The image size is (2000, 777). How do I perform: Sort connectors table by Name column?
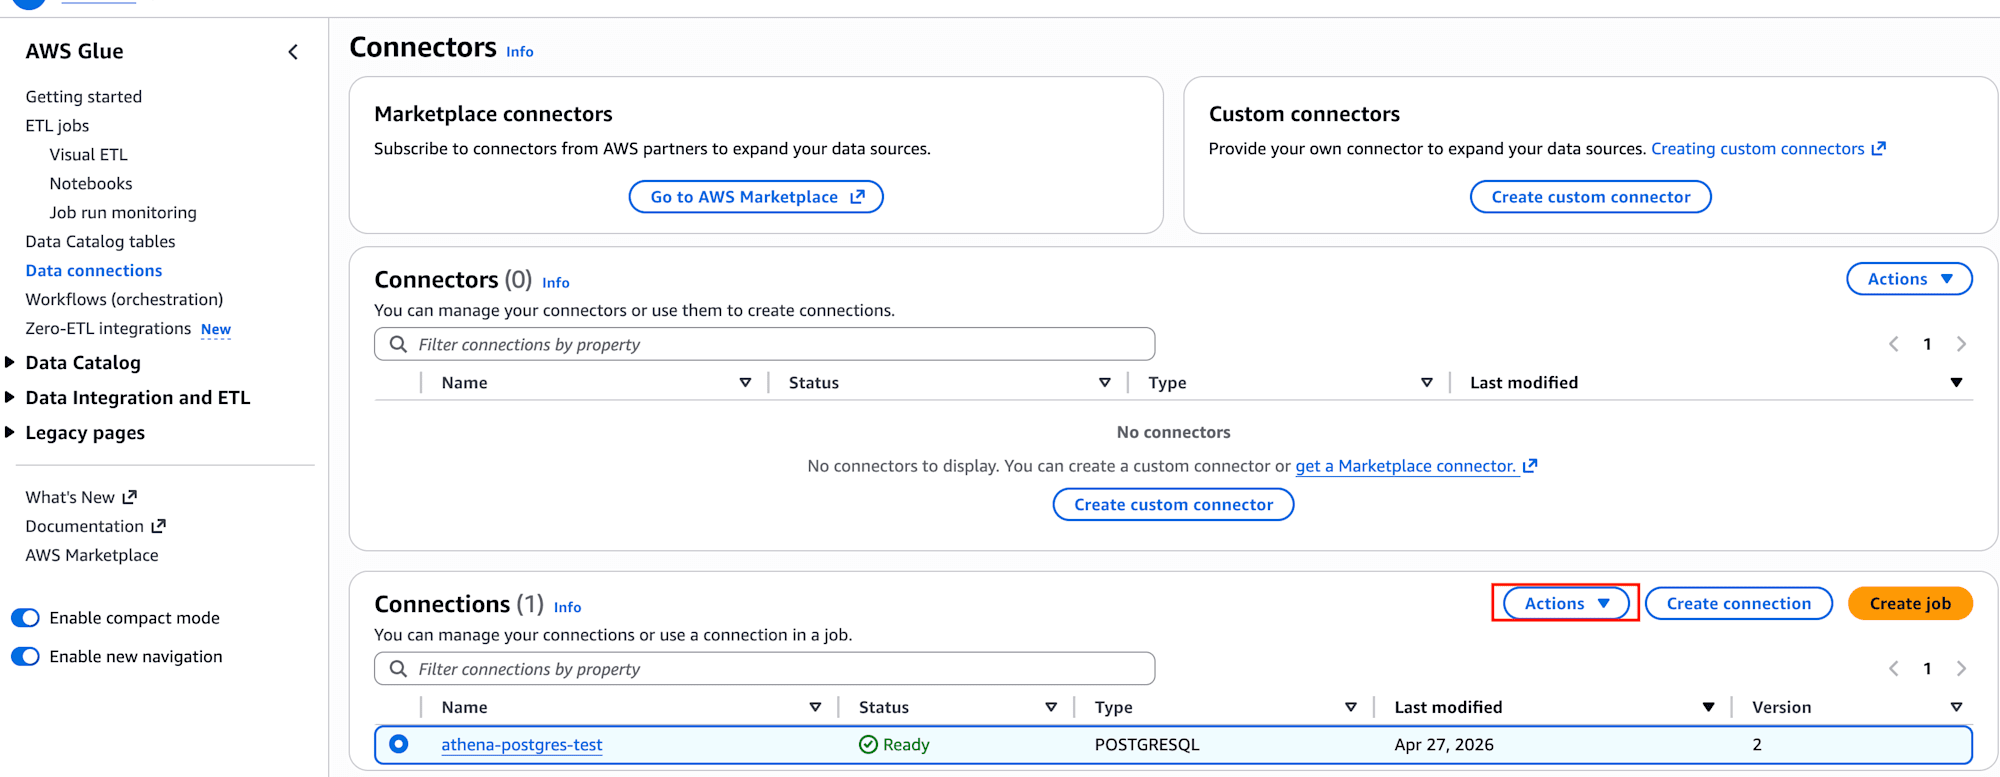click(745, 383)
